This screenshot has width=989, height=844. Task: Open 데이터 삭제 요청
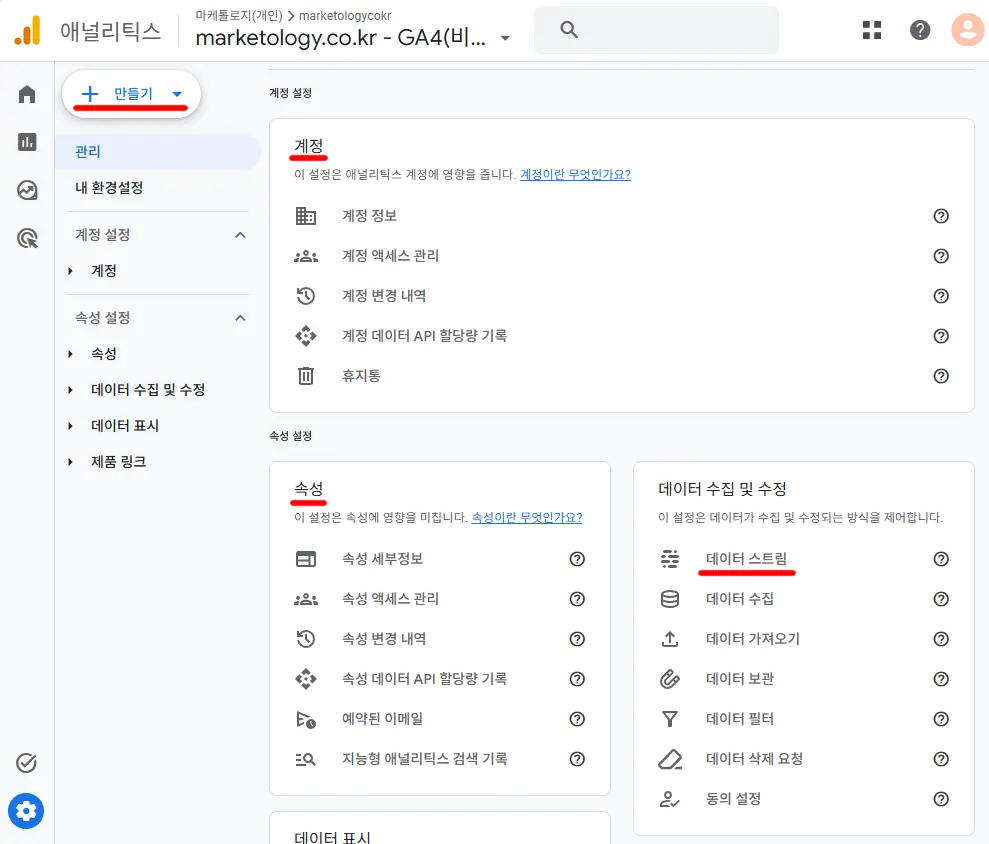click(x=754, y=759)
